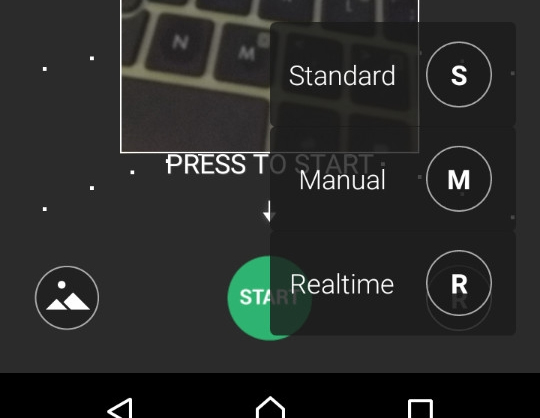The width and height of the screenshot is (540, 418).
Task: Open the gallery mountains icon
Action: click(x=67, y=298)
